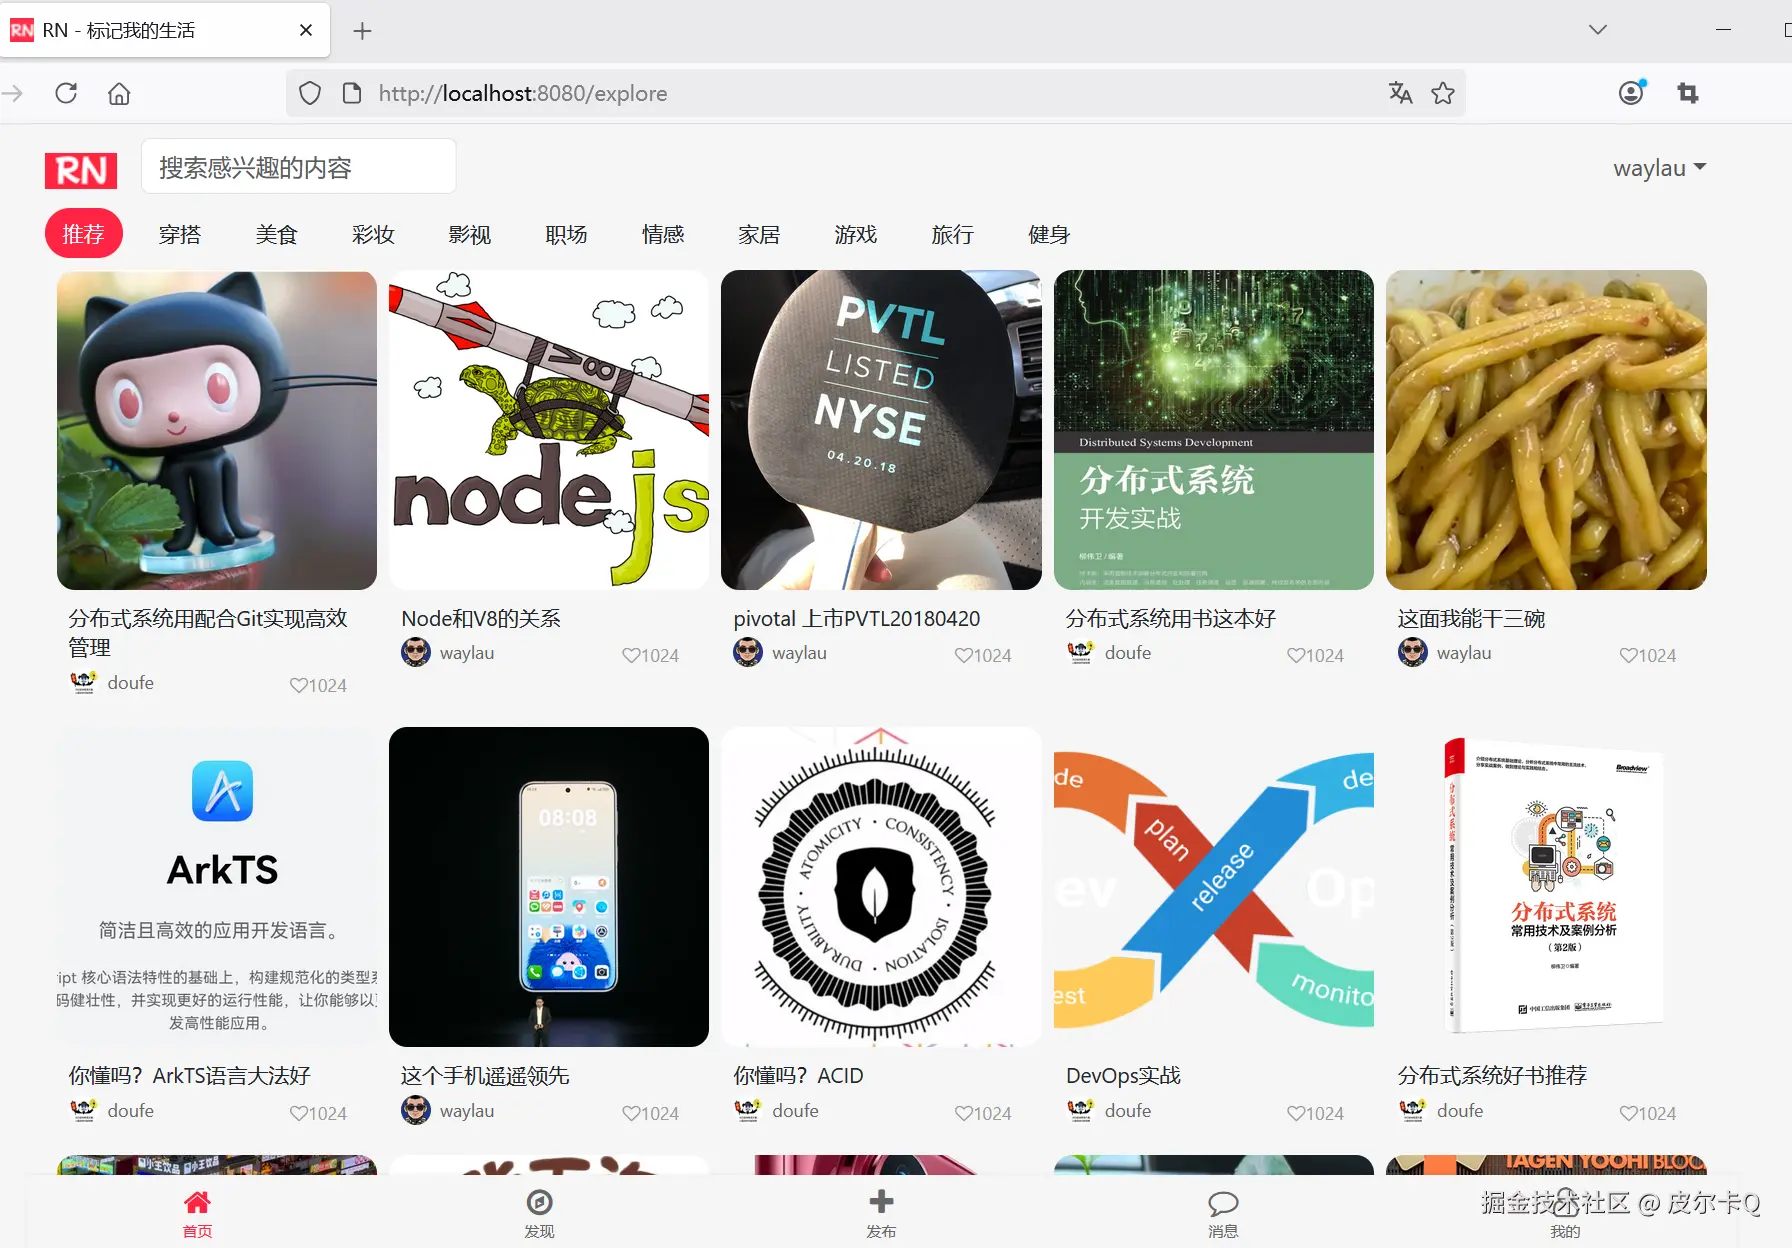Screen dimensions: 1792x1248
Task: Click the browser account profile icon
Action: 1631,93
